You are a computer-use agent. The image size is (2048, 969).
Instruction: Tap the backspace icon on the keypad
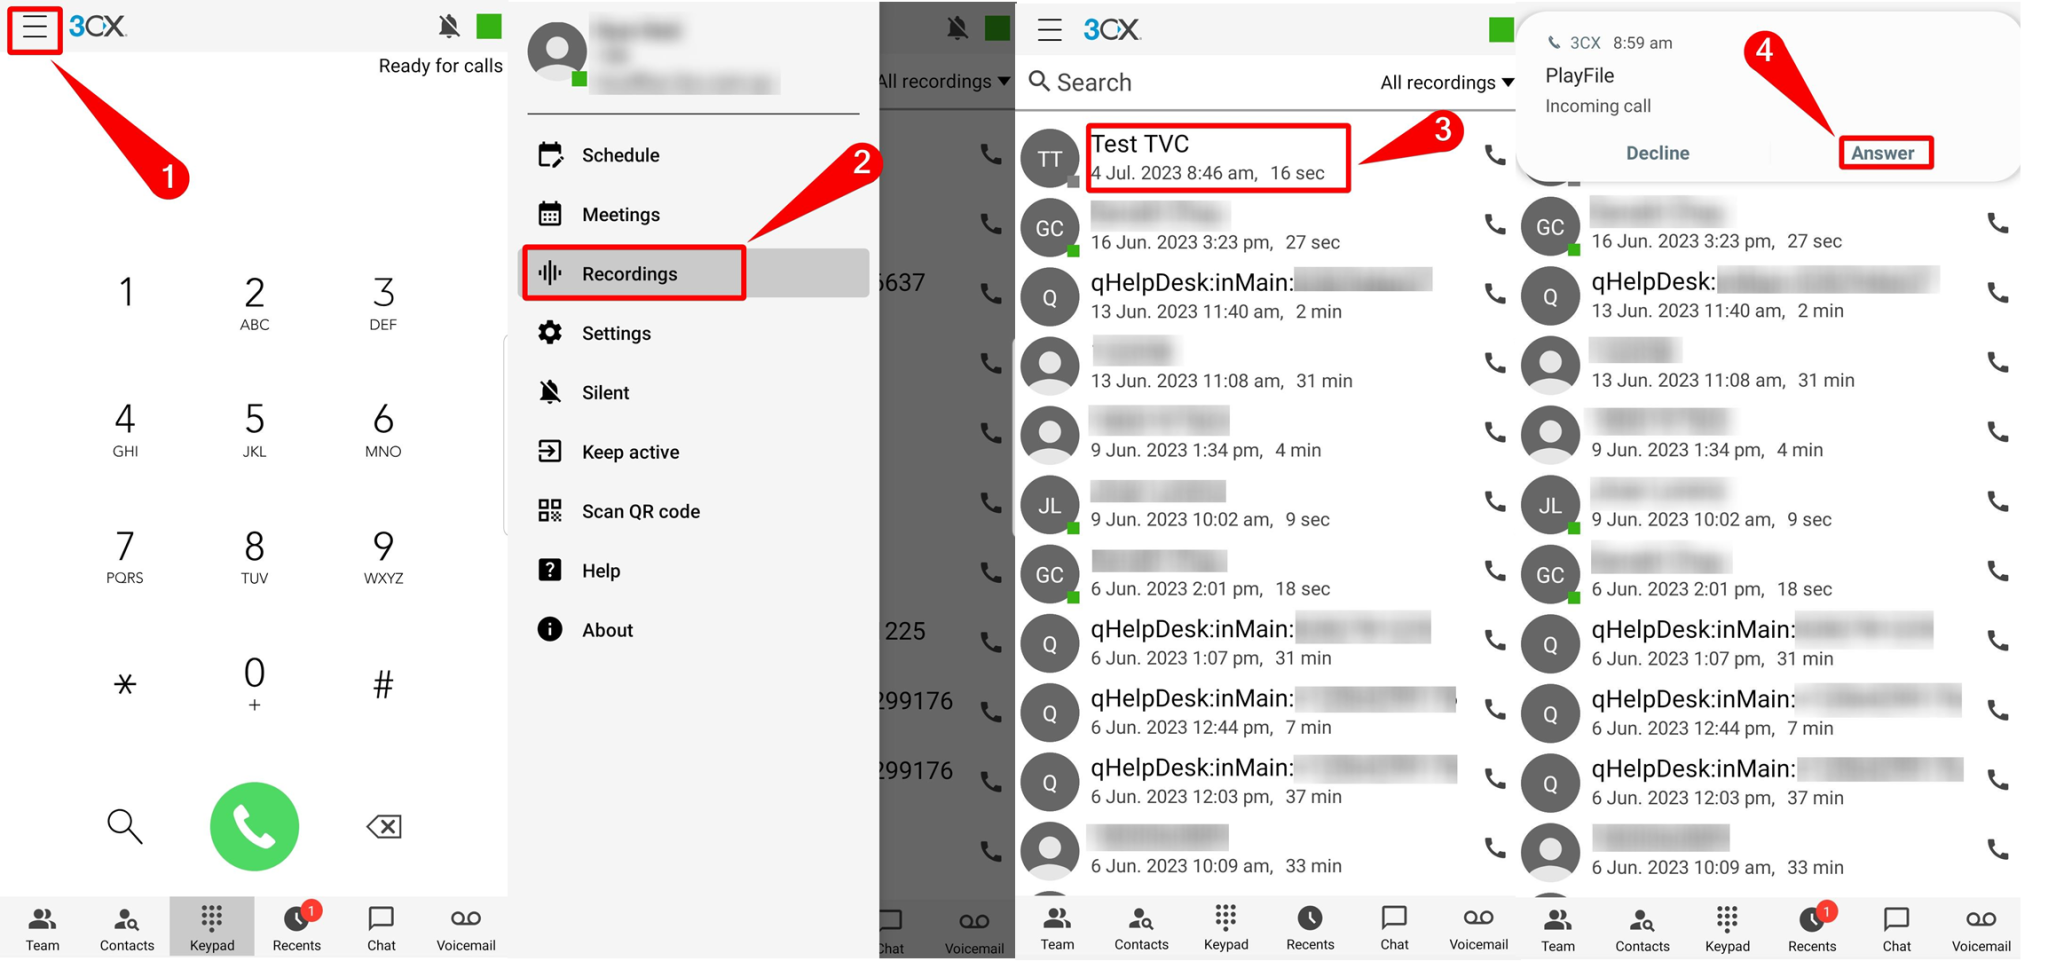383,826
